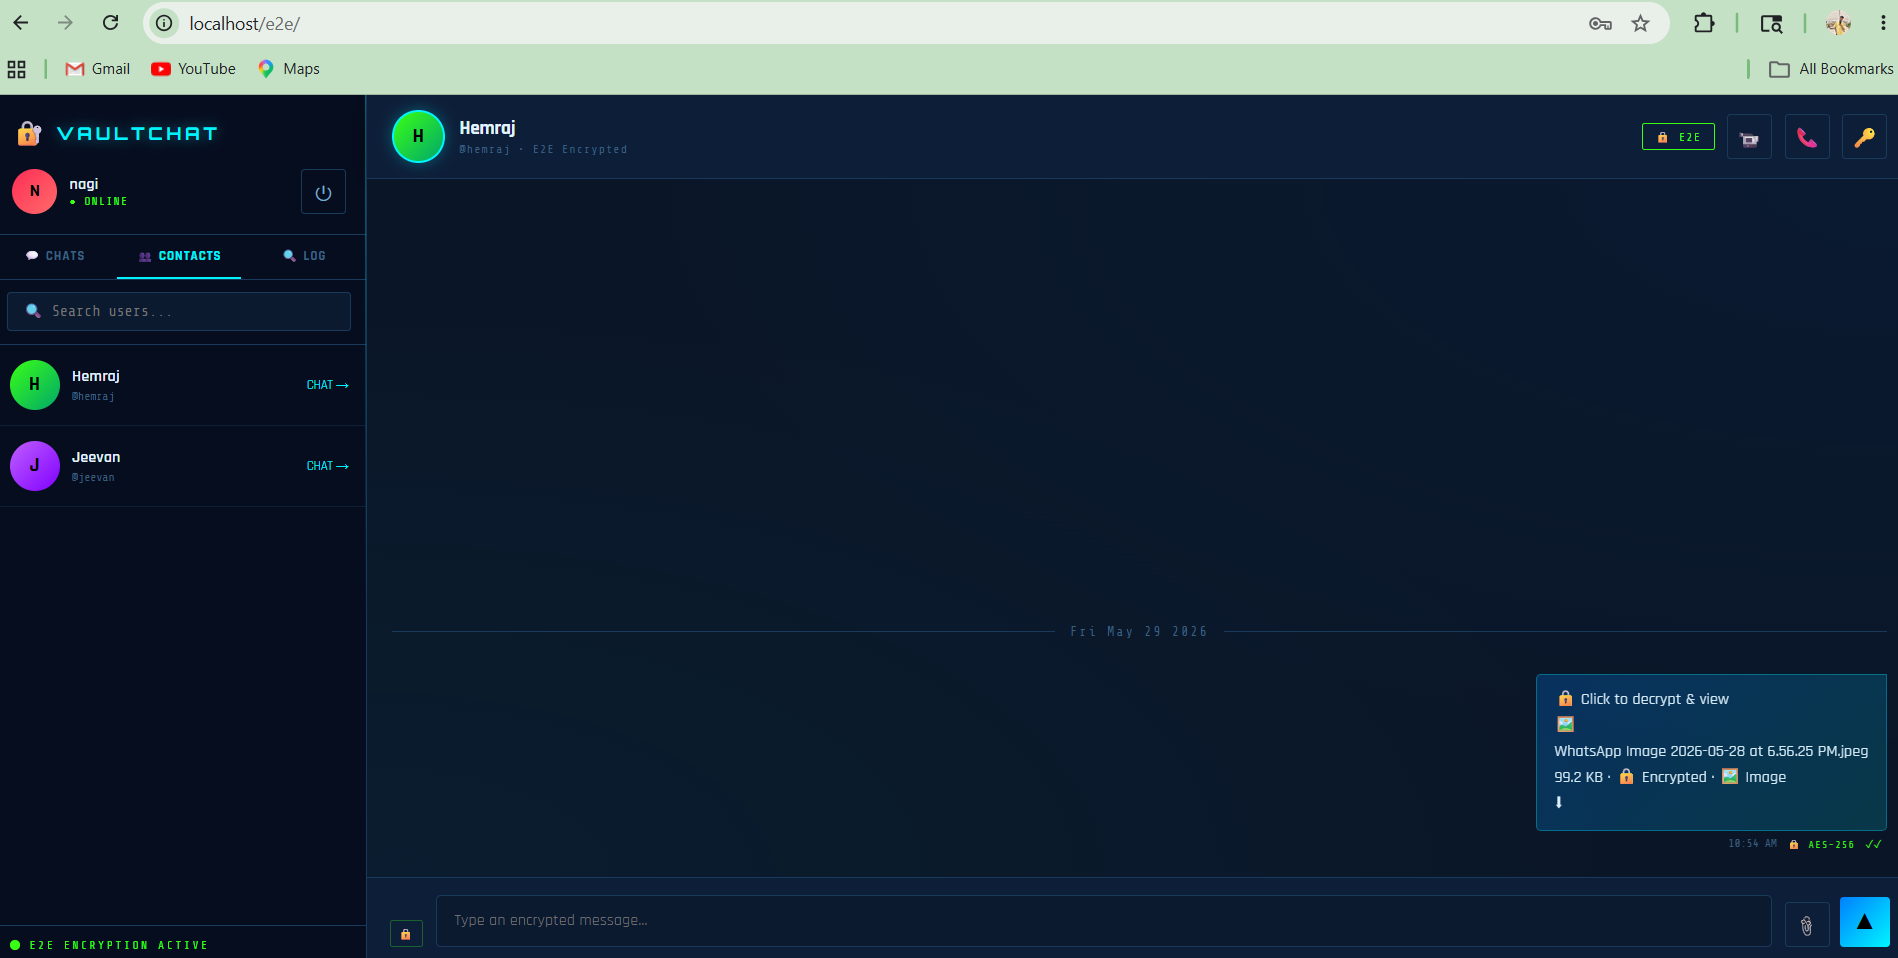Open the YouTube bookmark

pyautogui.click(x=193, y=69)
